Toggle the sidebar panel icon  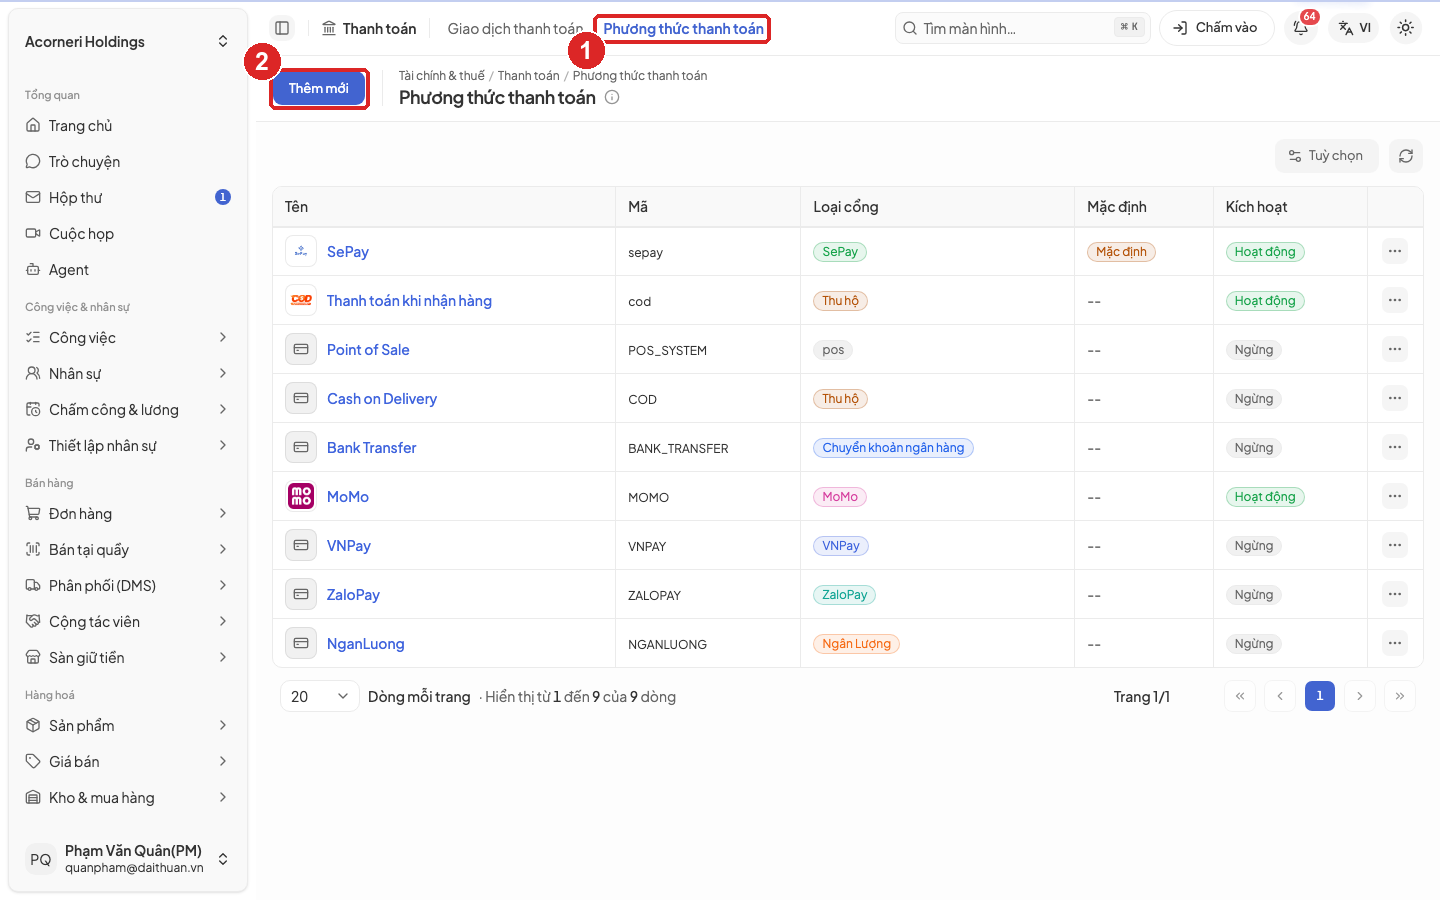coord(282,28)
